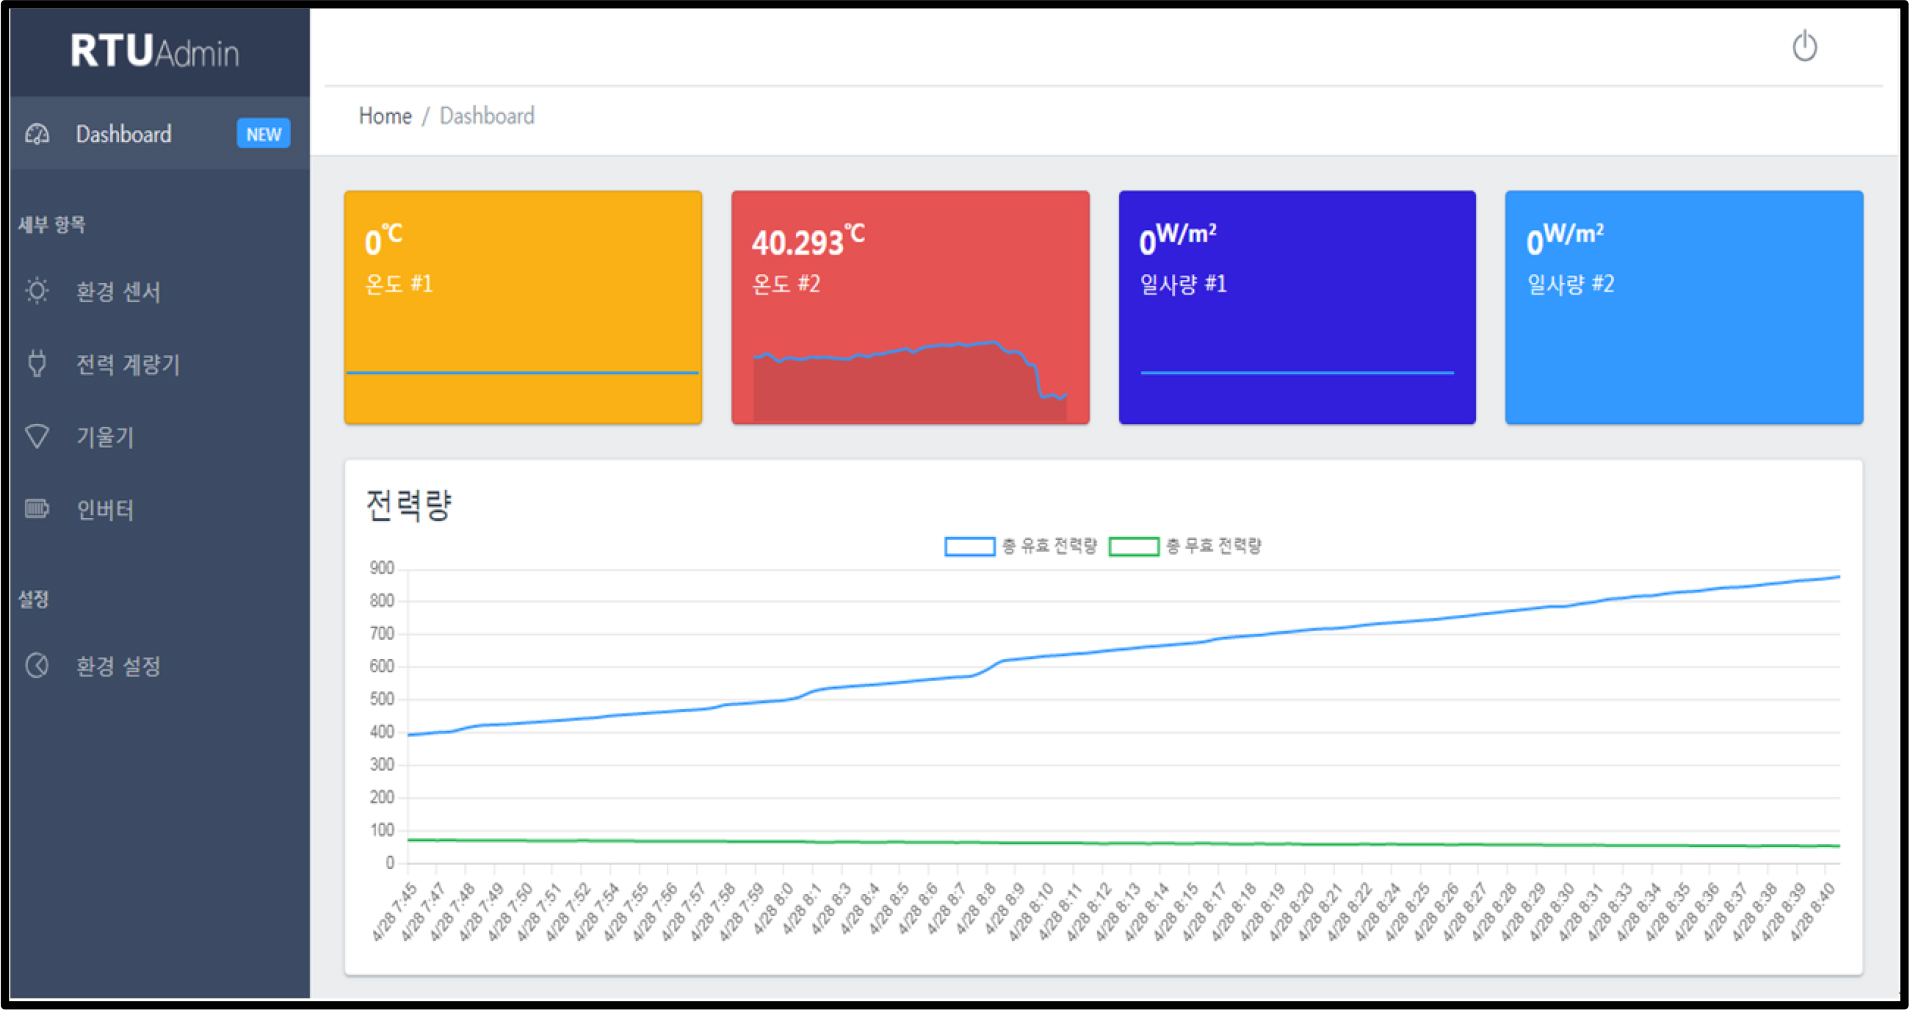Screen dimensions: 1909x1010
Task: Click the battery icon for 인버터
Action: [x=37, y=509]
